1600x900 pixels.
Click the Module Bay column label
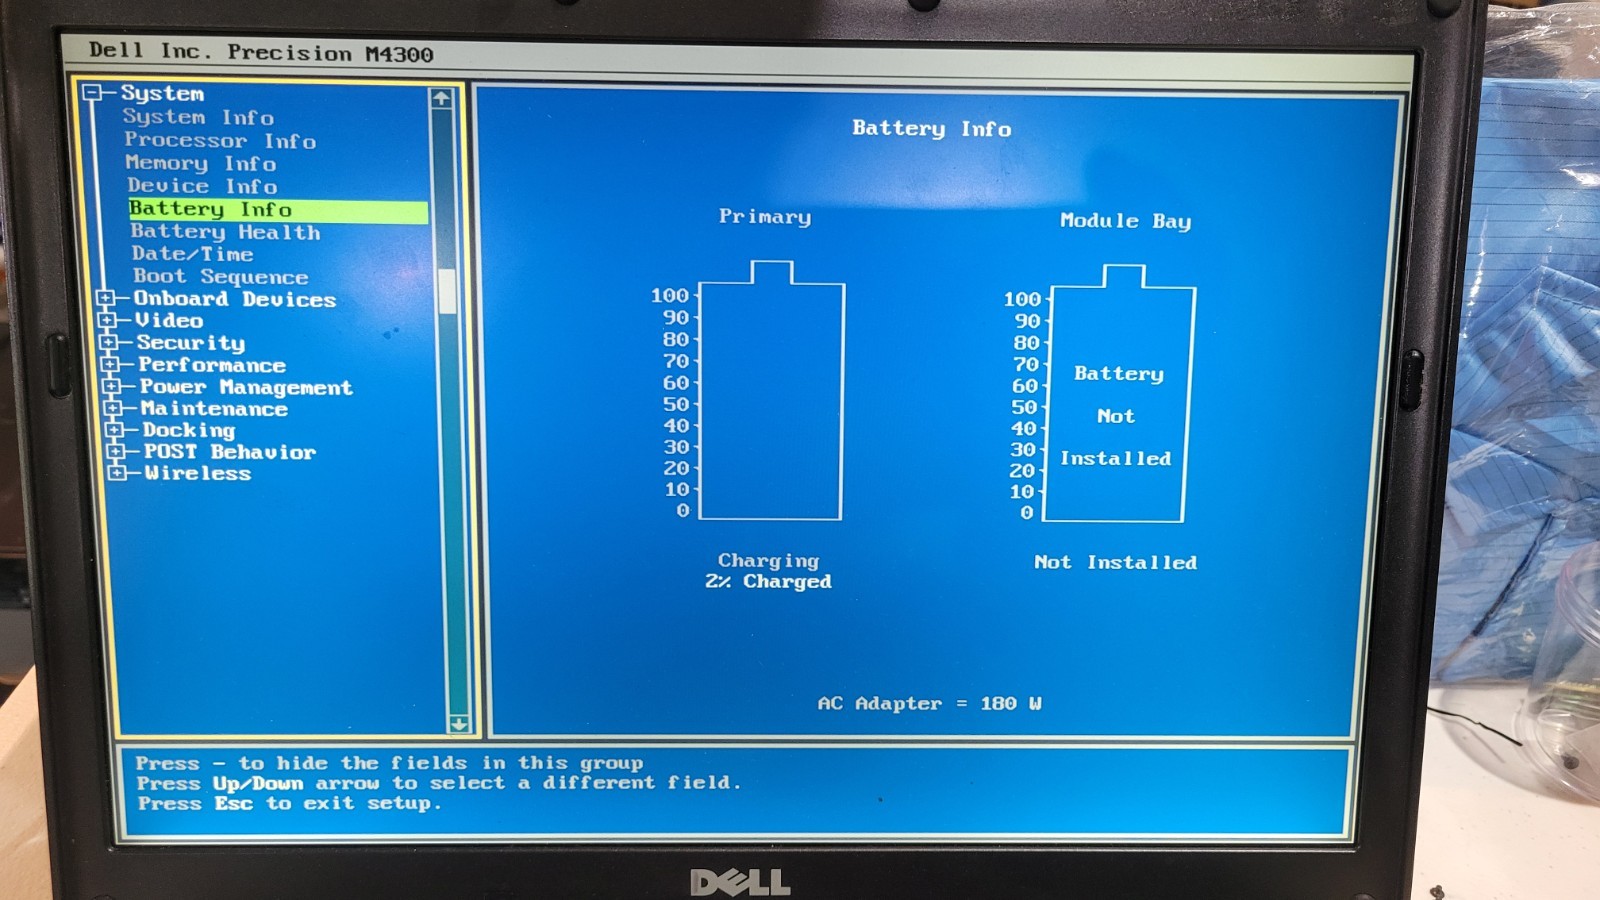coord(1126,221)
